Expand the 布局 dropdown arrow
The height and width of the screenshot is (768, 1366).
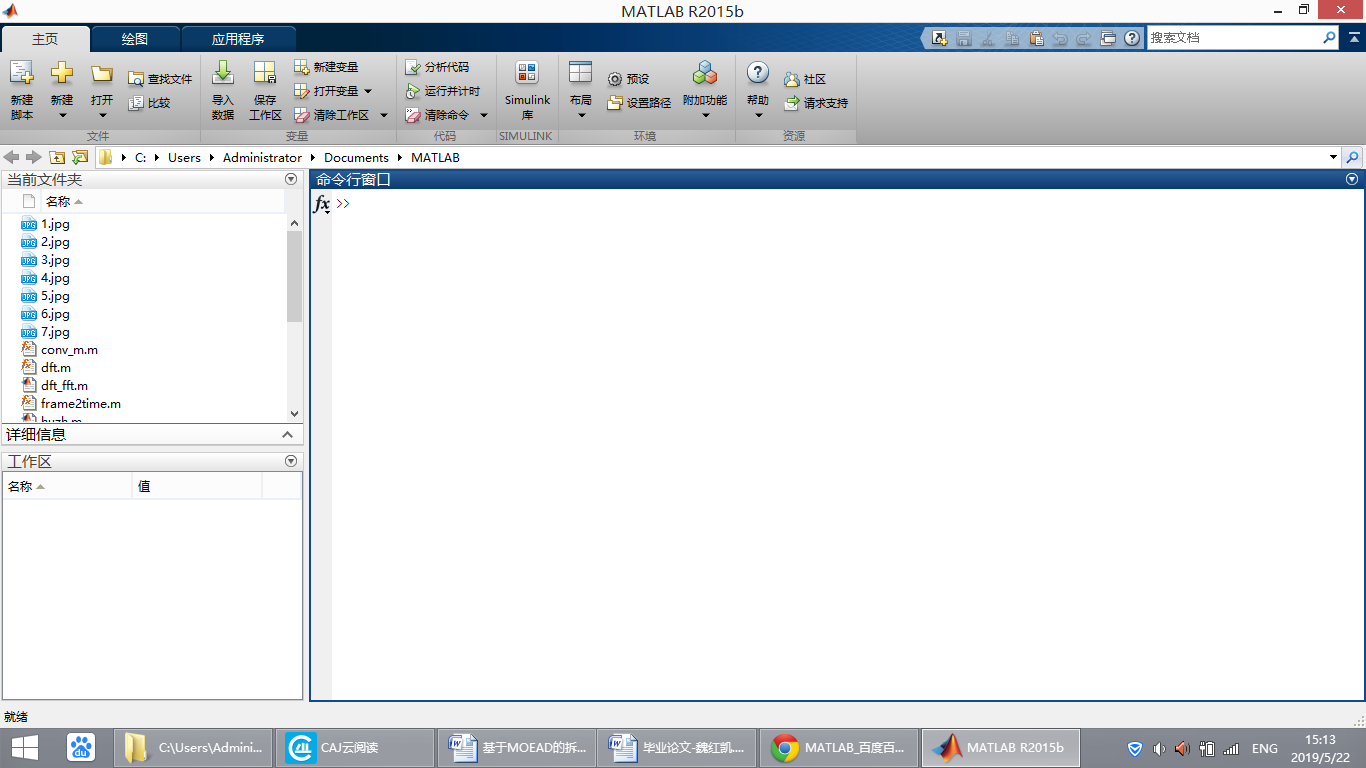[581, 116]
